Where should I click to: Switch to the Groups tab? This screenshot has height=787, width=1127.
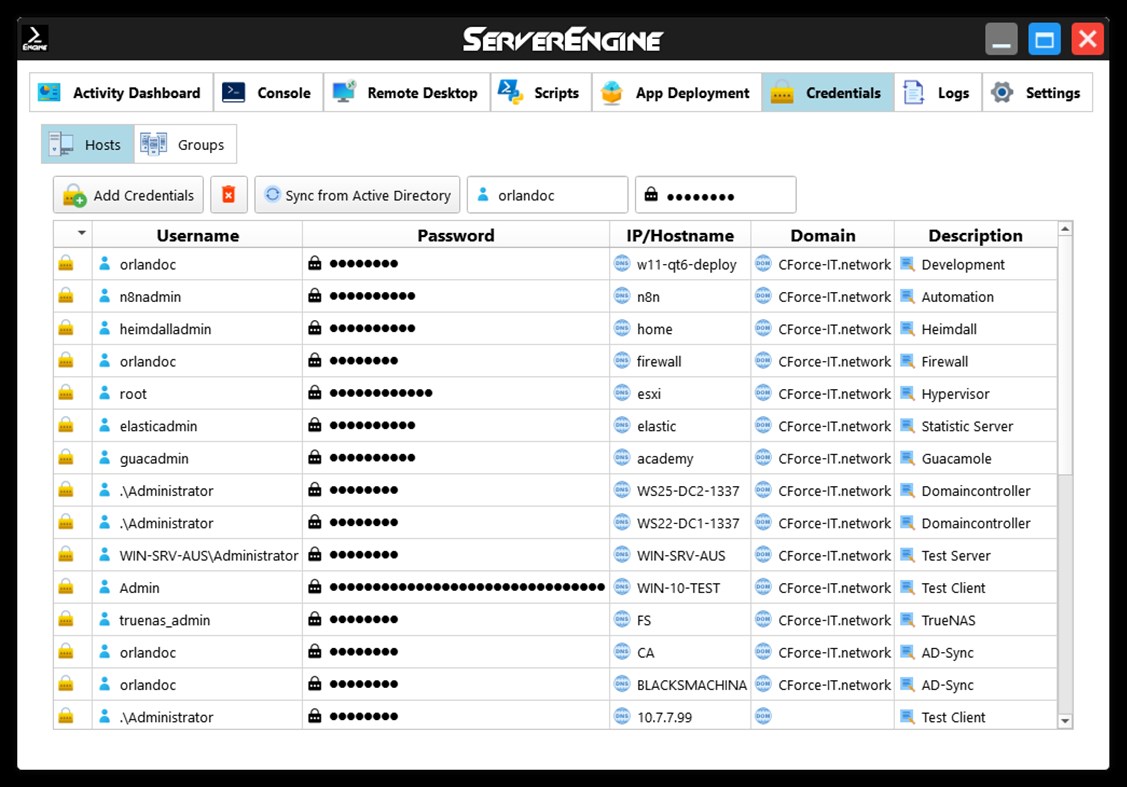click(184, 143)
